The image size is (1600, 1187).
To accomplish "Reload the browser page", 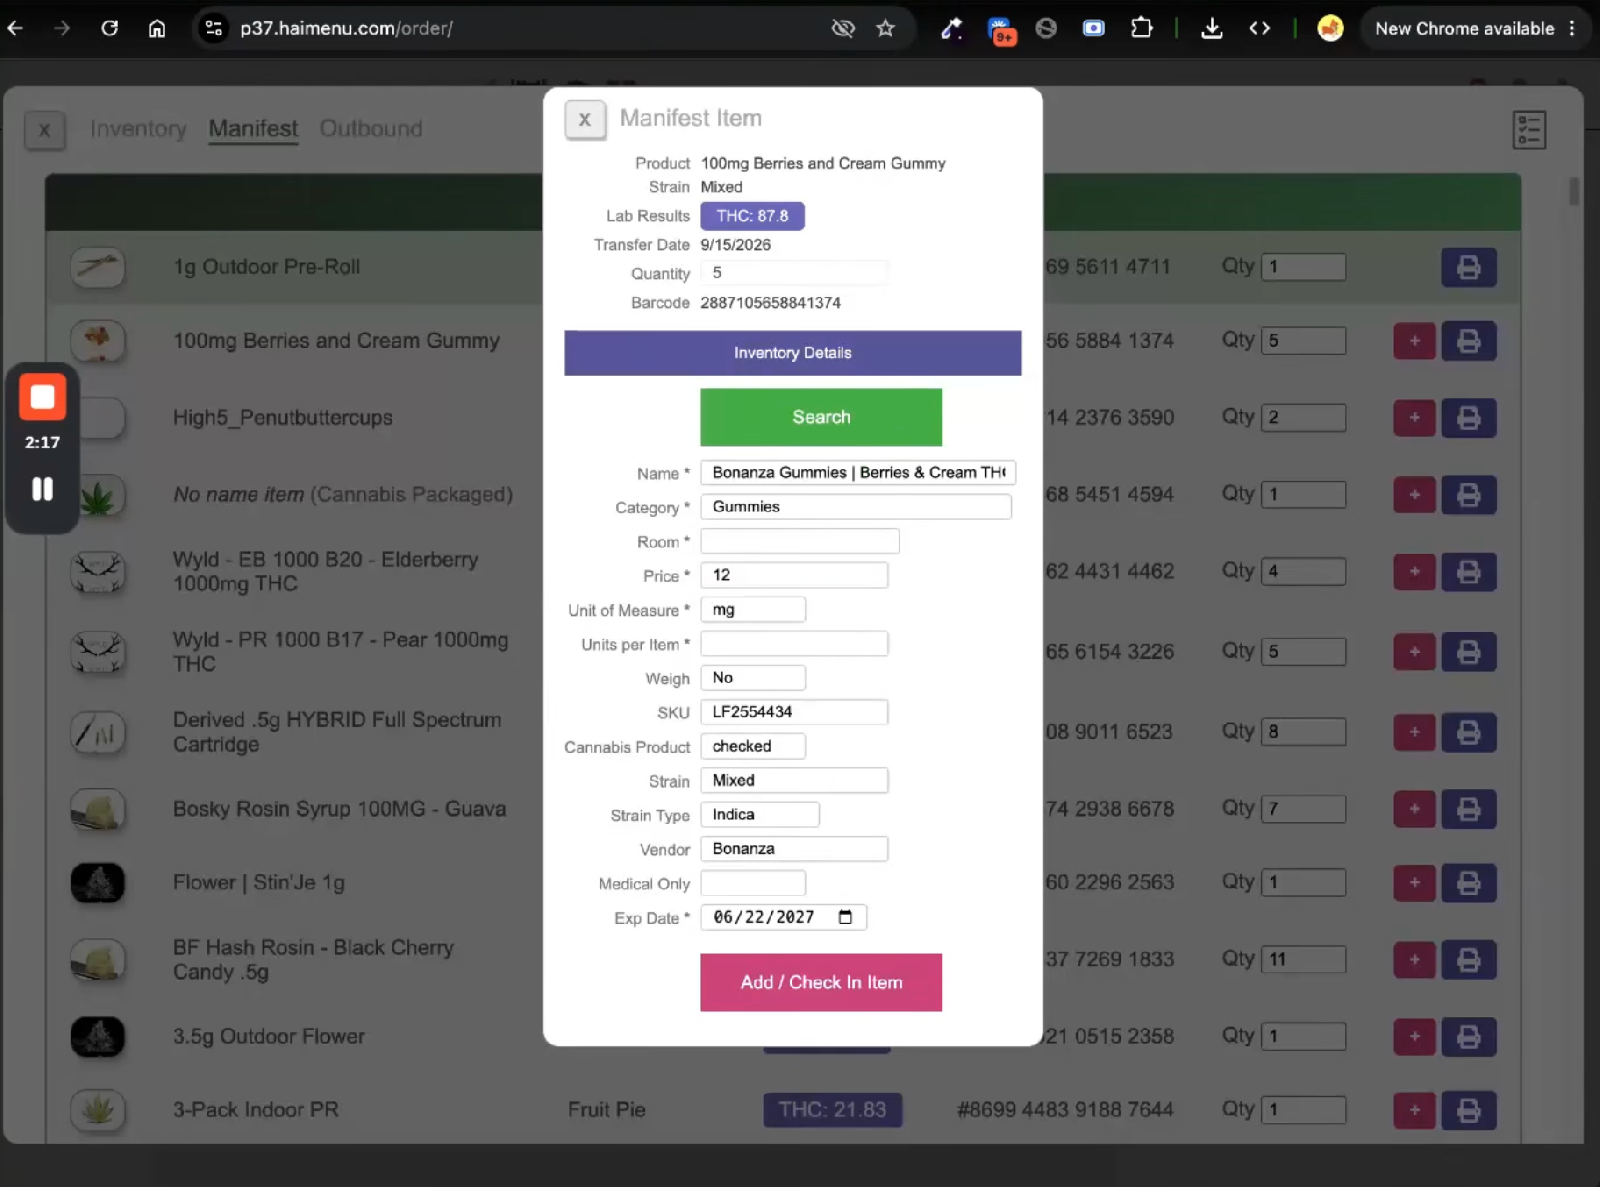I will 110,28.
